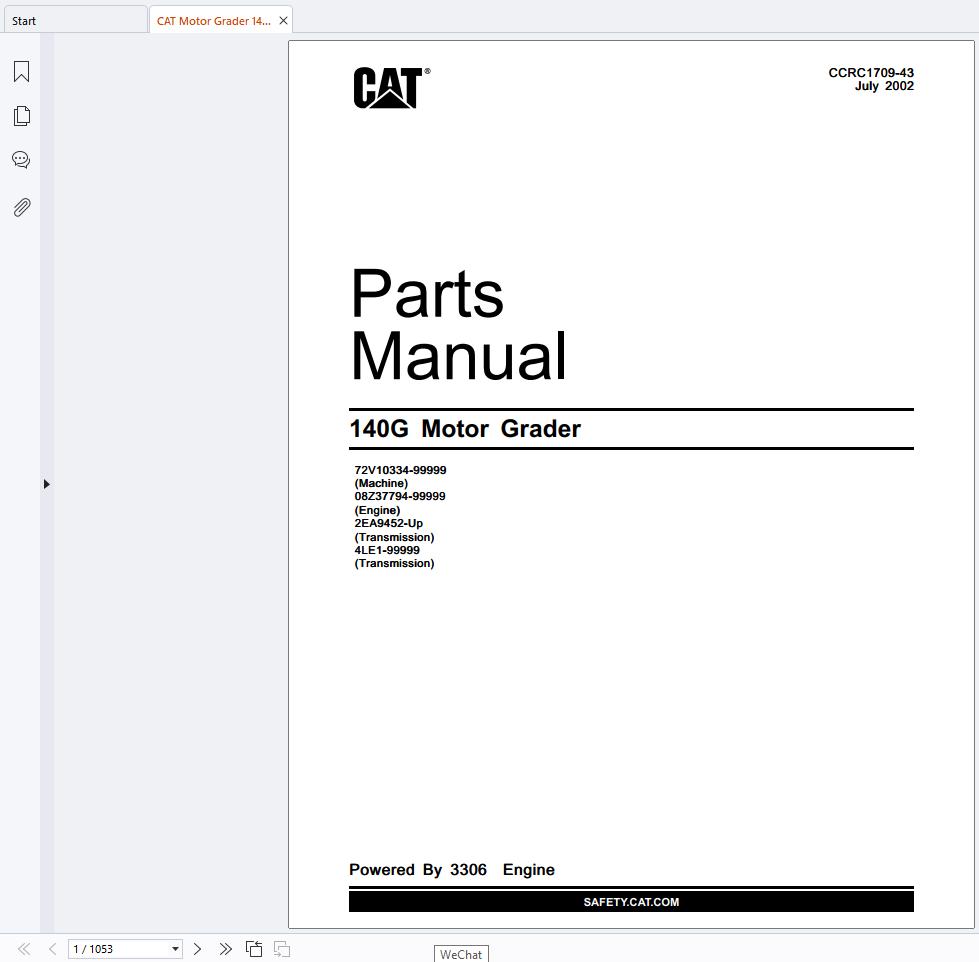
Task: Click the CAT logo on page
Action: 391,87
